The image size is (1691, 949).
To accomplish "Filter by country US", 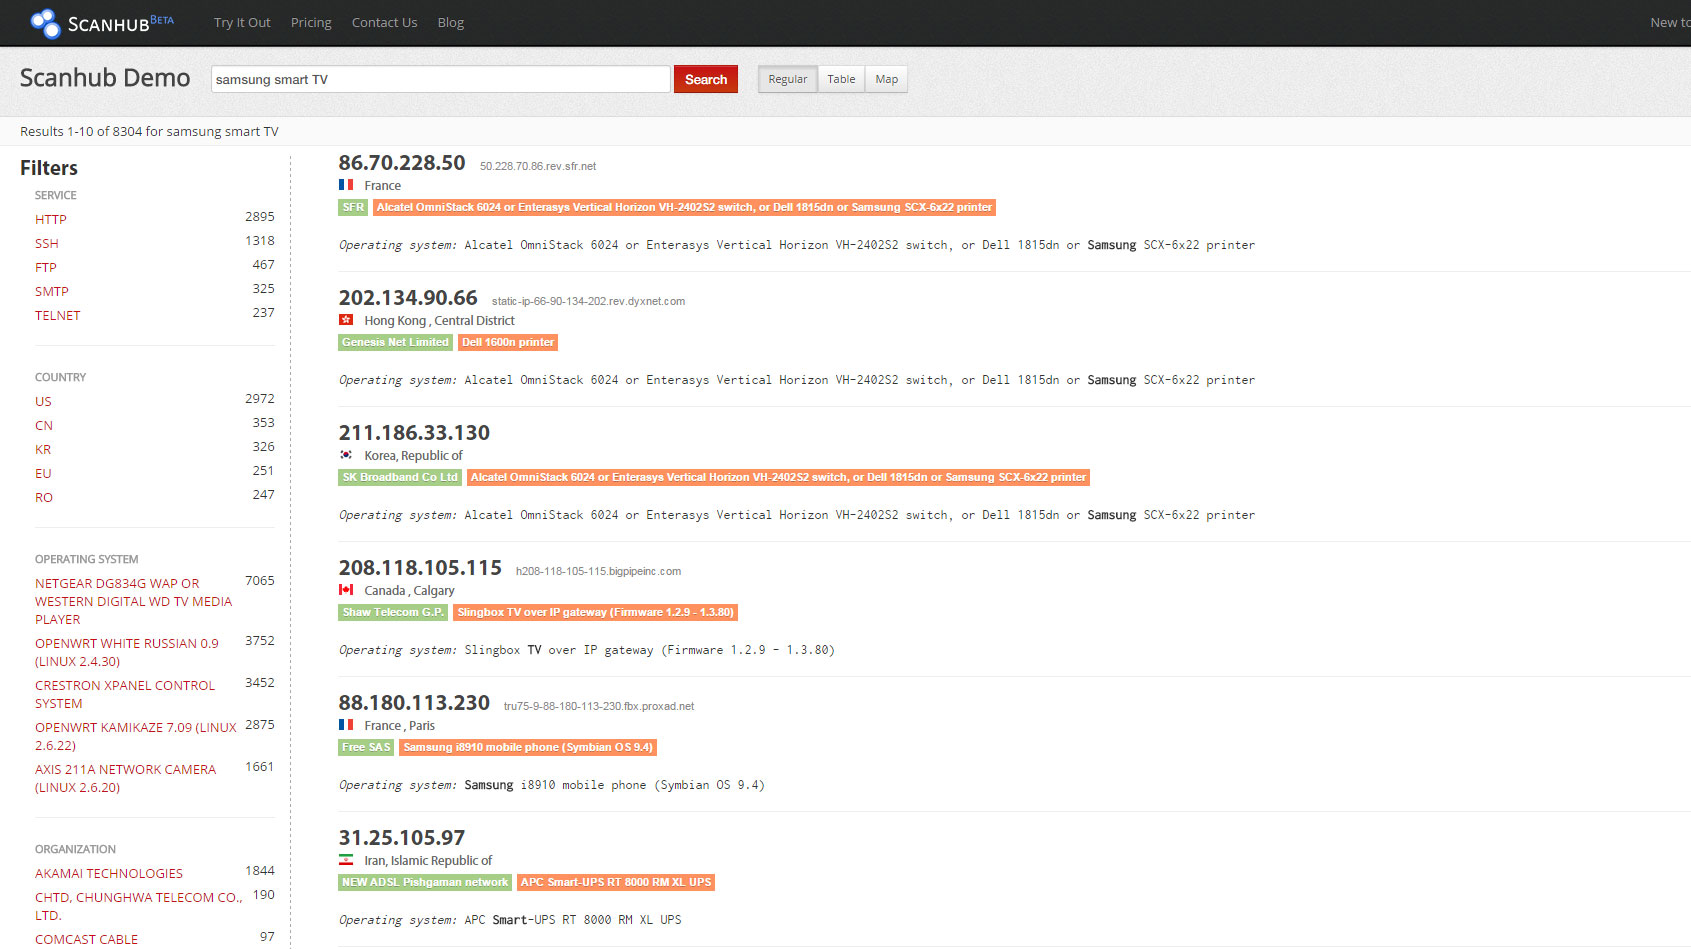I will 43,401.
